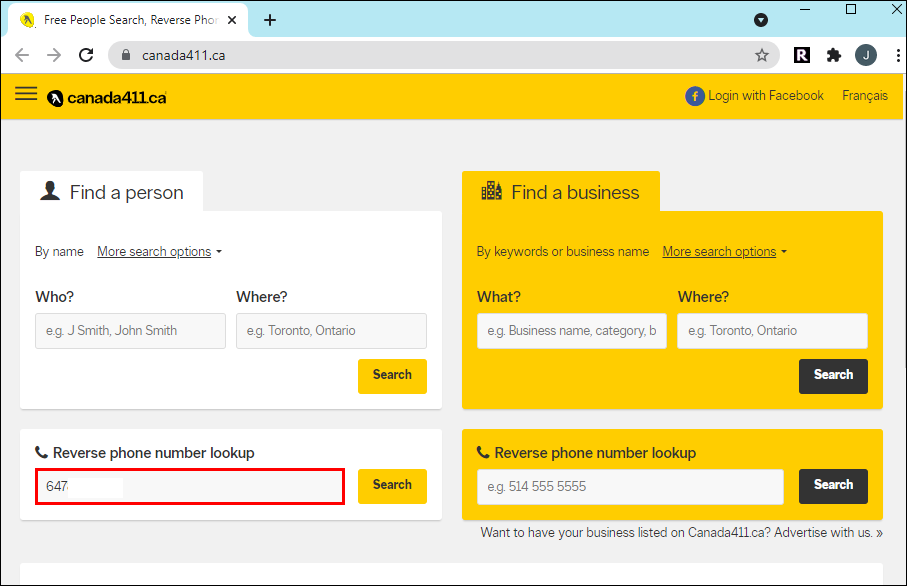Open the Extensions puzzle icon
Image resolution: width=907 pixels, height=586 pixels.
(x=834, y=55)
